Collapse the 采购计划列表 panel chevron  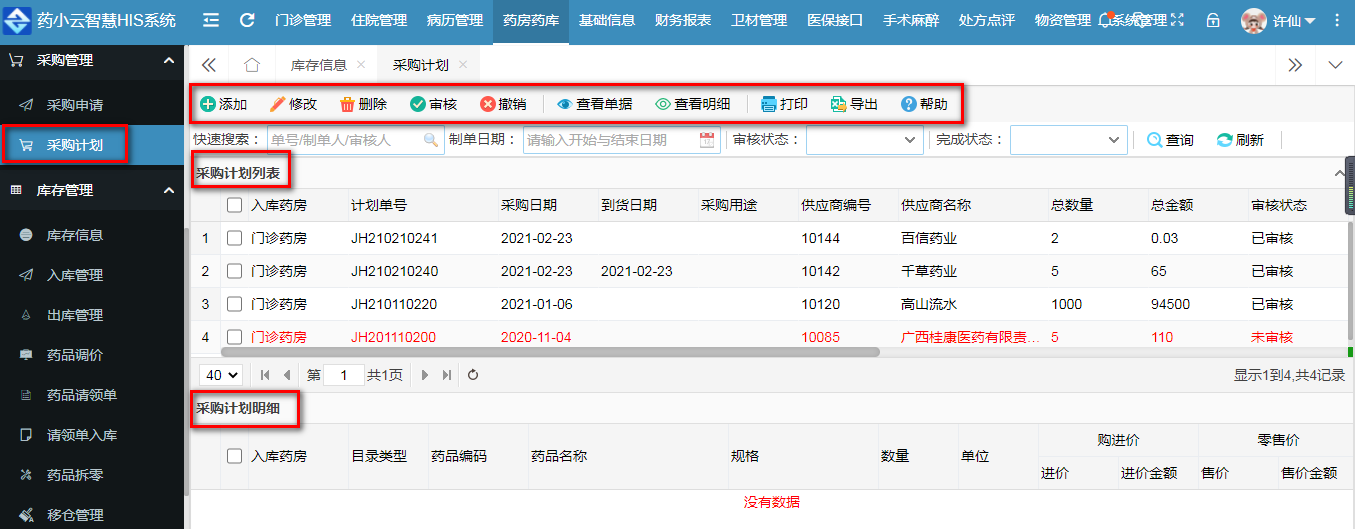[1340, 173]
